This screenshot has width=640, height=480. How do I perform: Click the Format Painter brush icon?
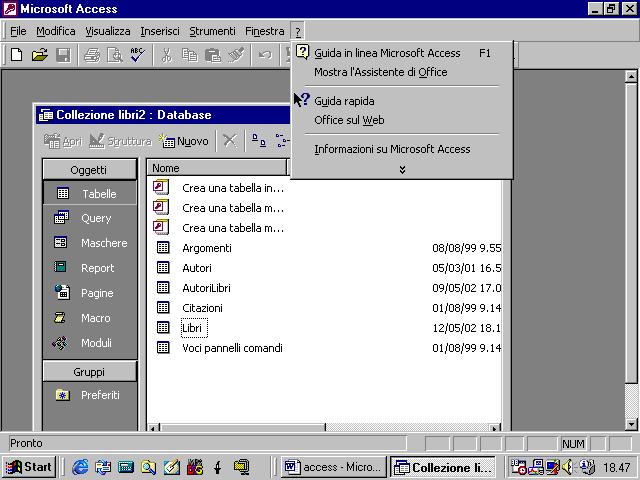pyautogui.click(x=236, y=55)
